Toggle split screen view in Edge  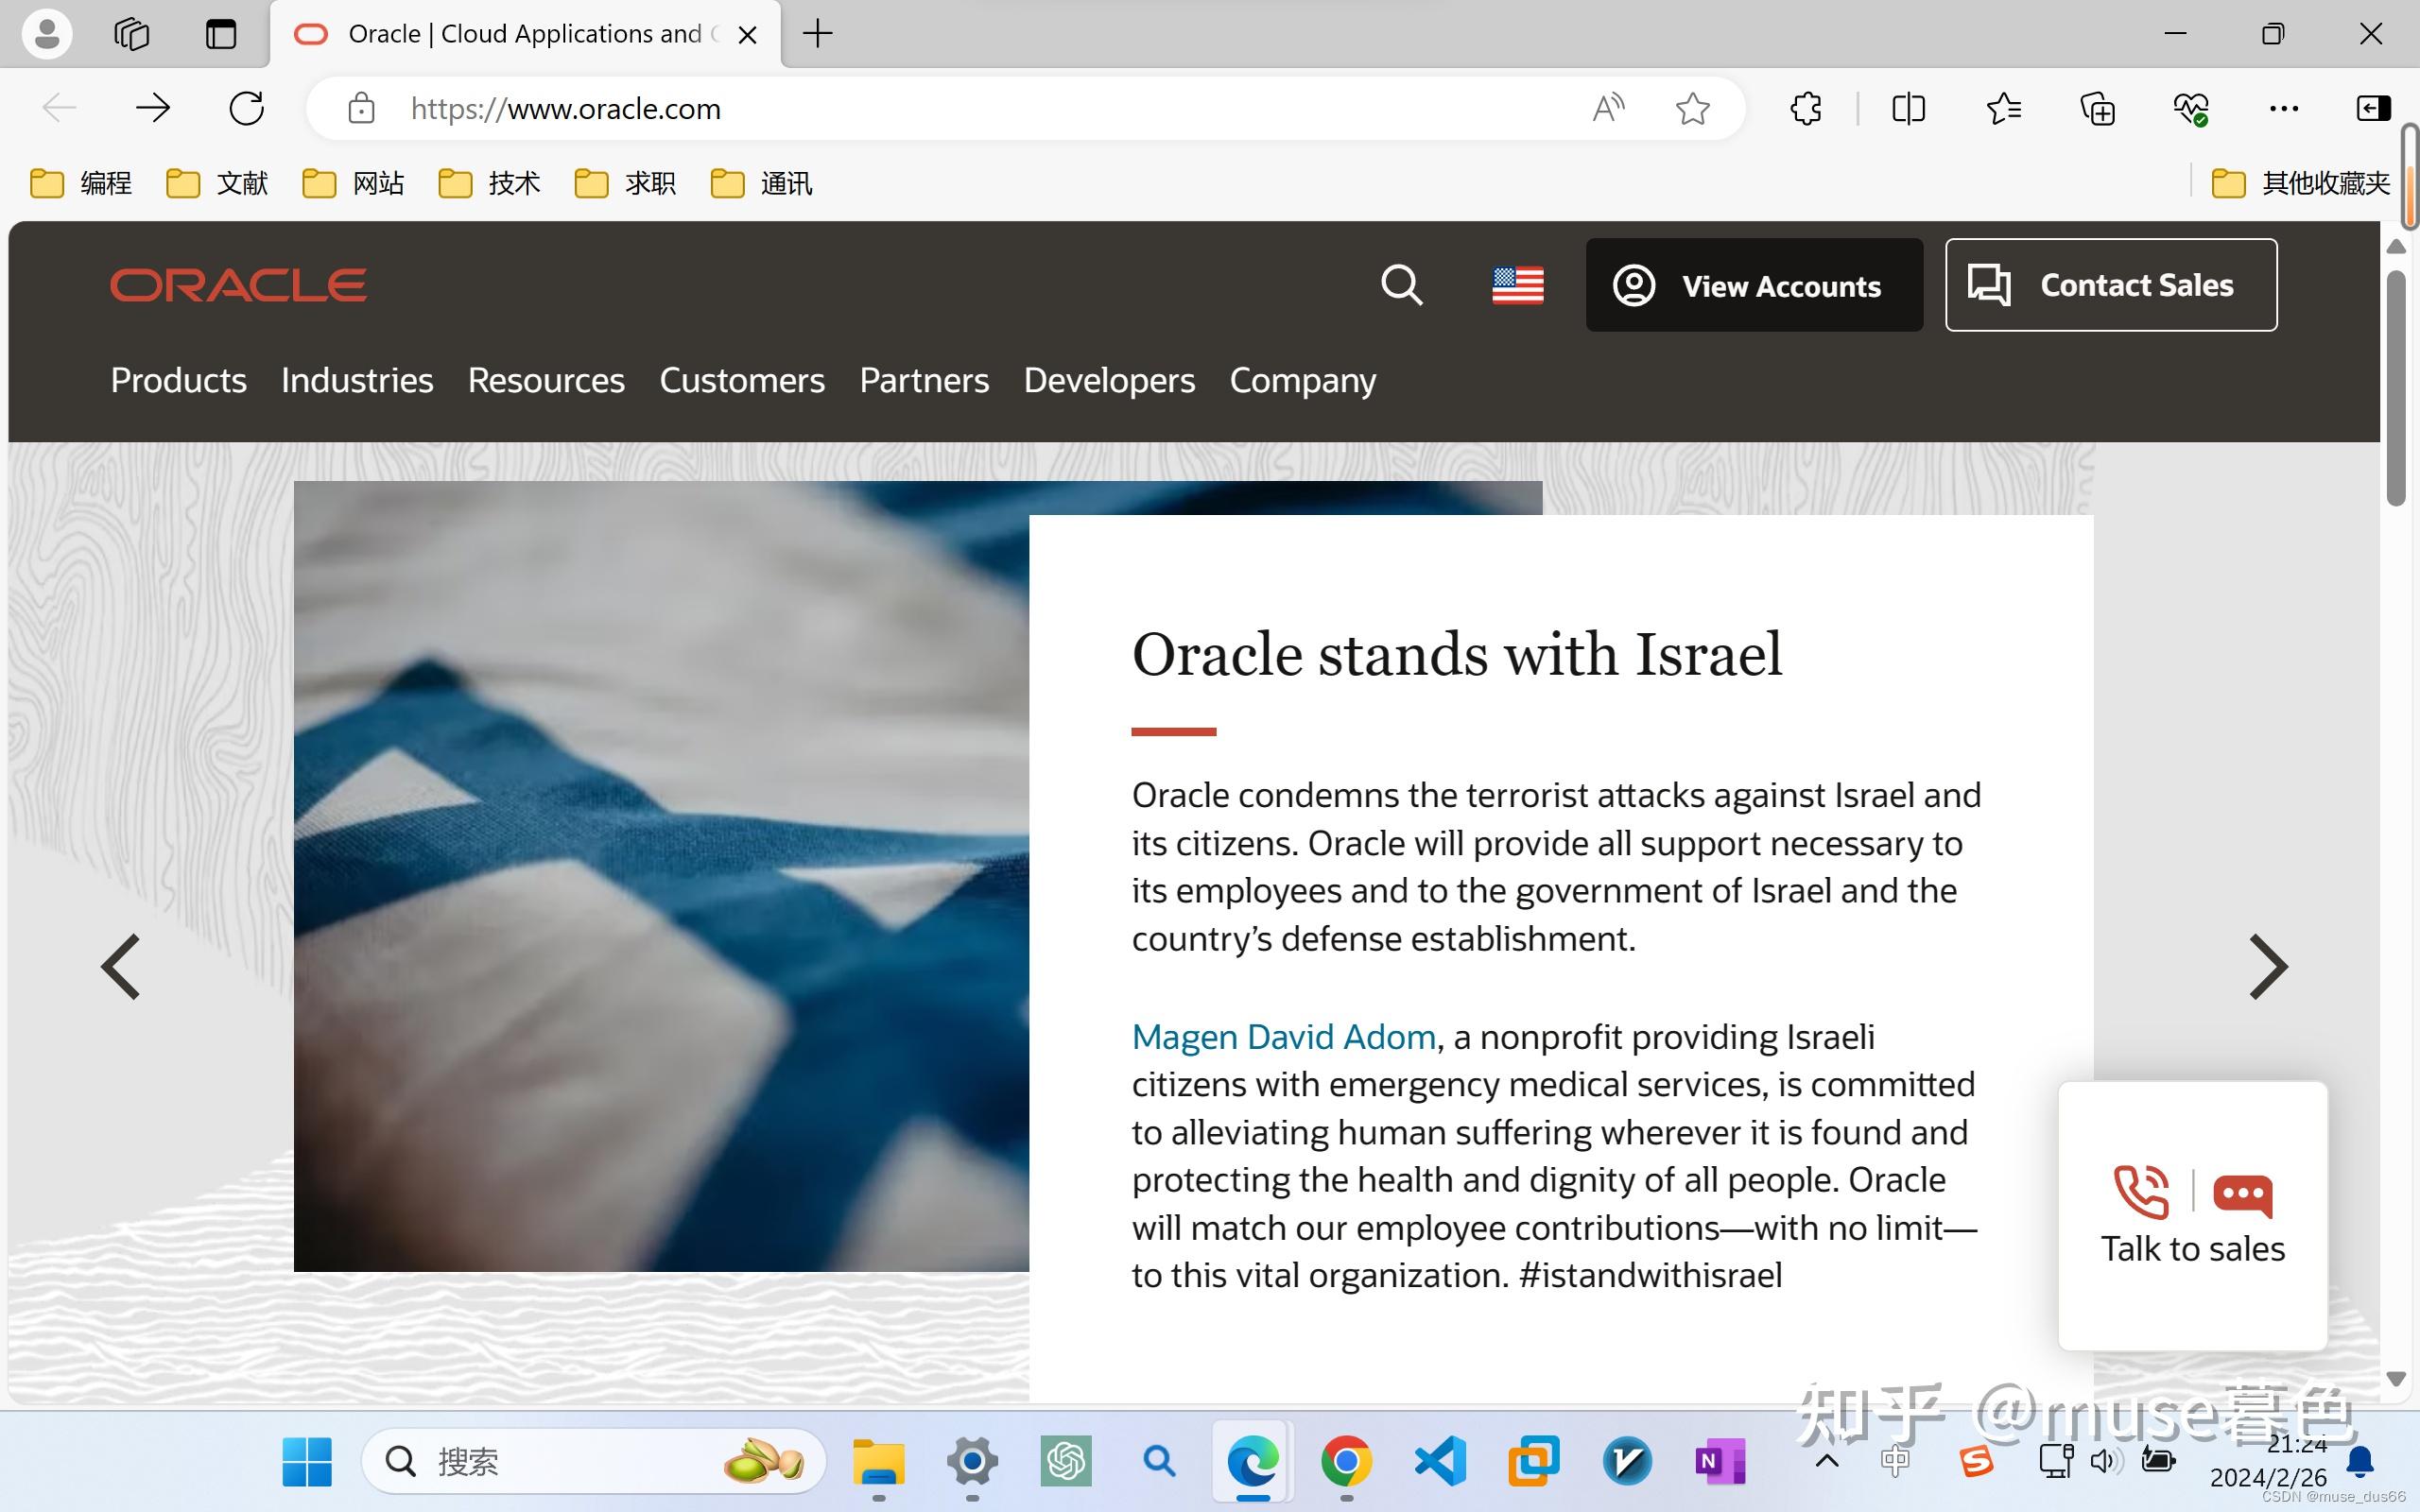click(x=1907, y=108)
